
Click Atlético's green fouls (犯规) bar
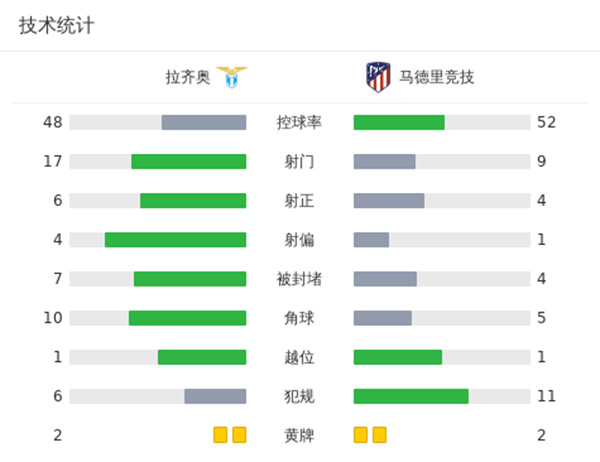411,396
